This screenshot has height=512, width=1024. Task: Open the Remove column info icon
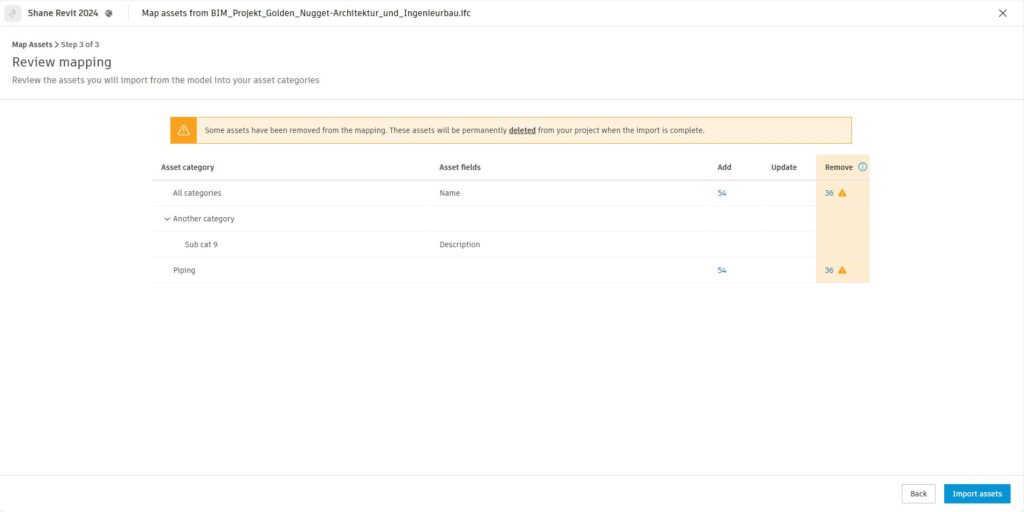pyautogui.click(x=863, y=167)
